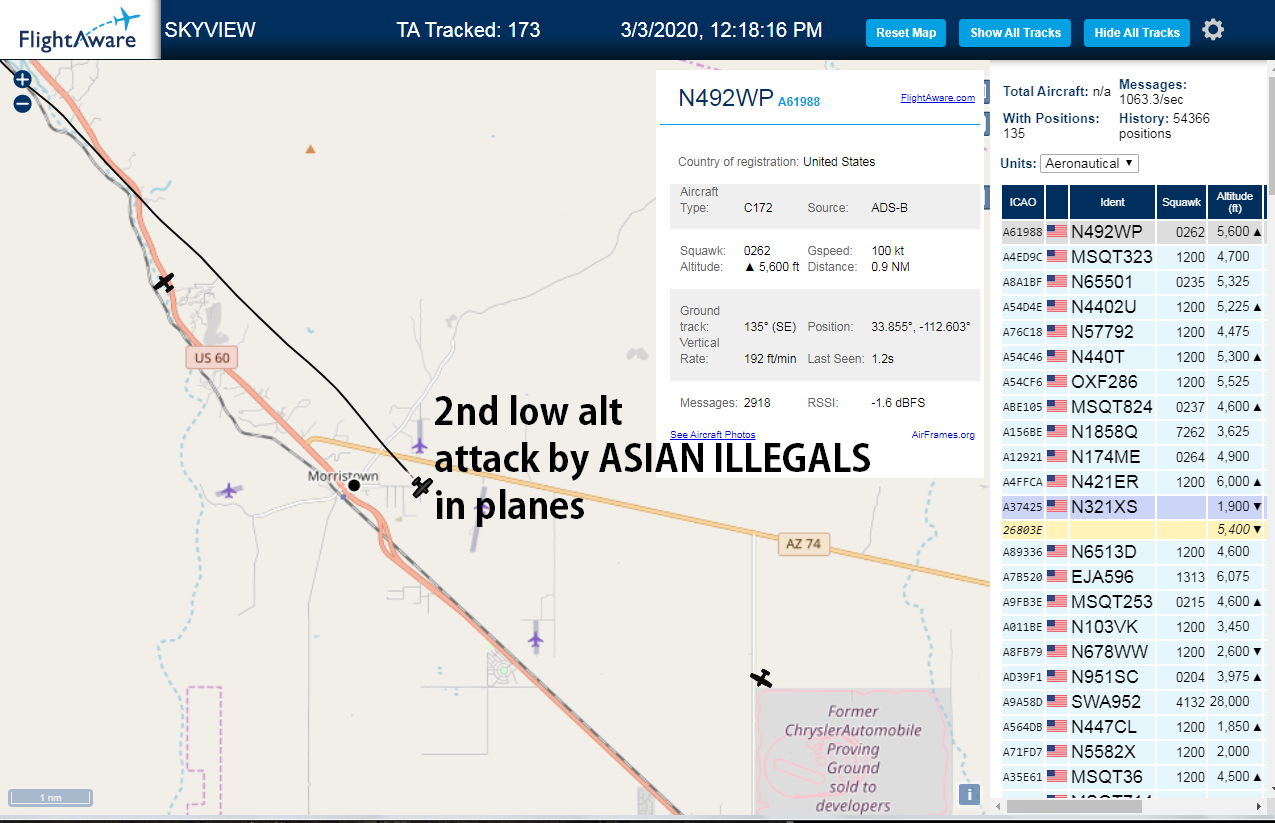Click the Morristown town marker dot
The image size is (1275, 823).
353,485
